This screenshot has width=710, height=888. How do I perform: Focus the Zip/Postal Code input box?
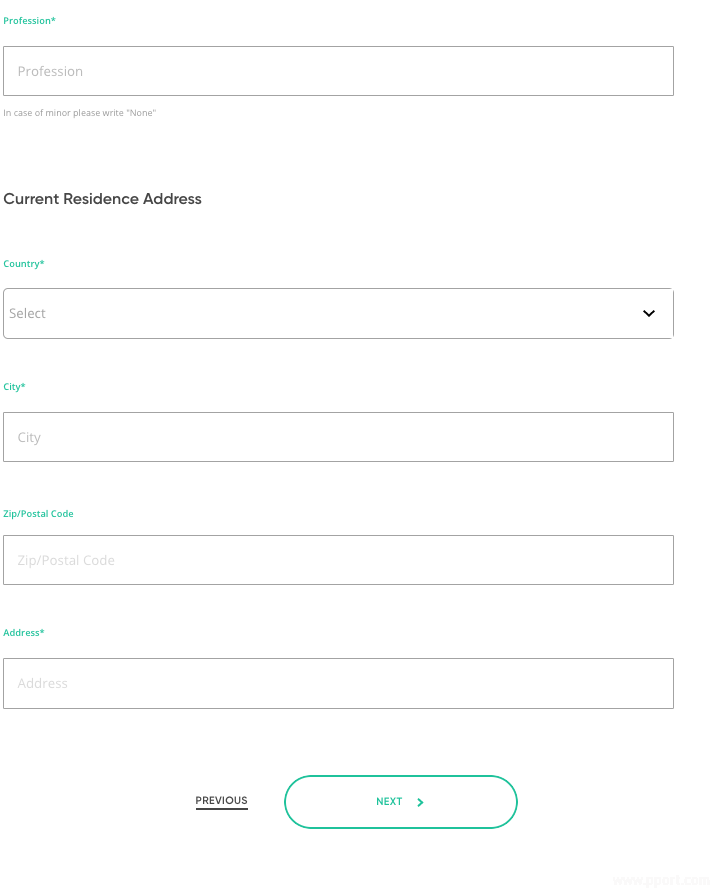click(x=338, y=560)
